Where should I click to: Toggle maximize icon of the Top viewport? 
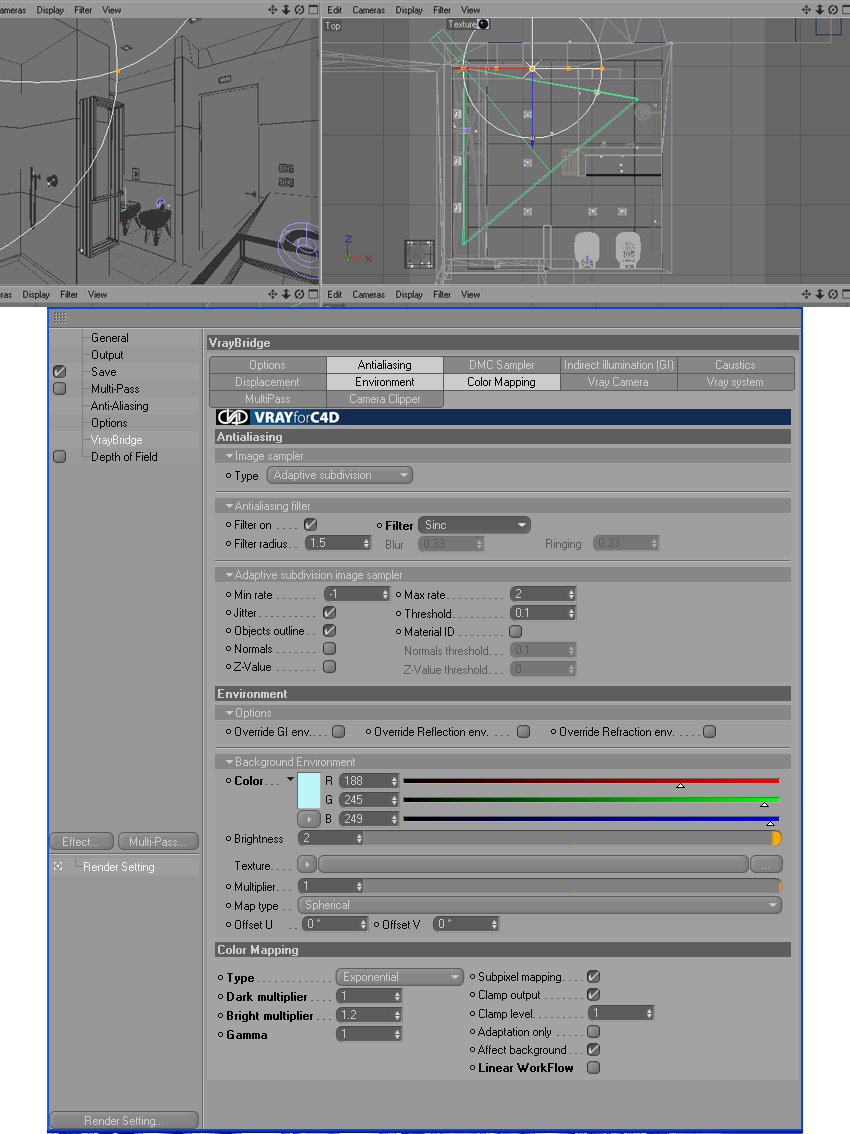pos(846,9)
